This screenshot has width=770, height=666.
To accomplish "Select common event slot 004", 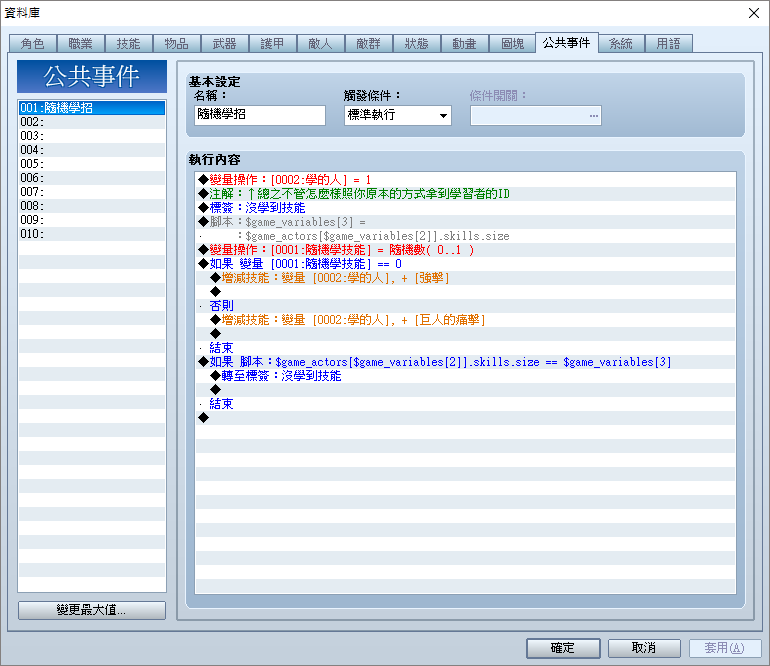I will click(92, 150).
